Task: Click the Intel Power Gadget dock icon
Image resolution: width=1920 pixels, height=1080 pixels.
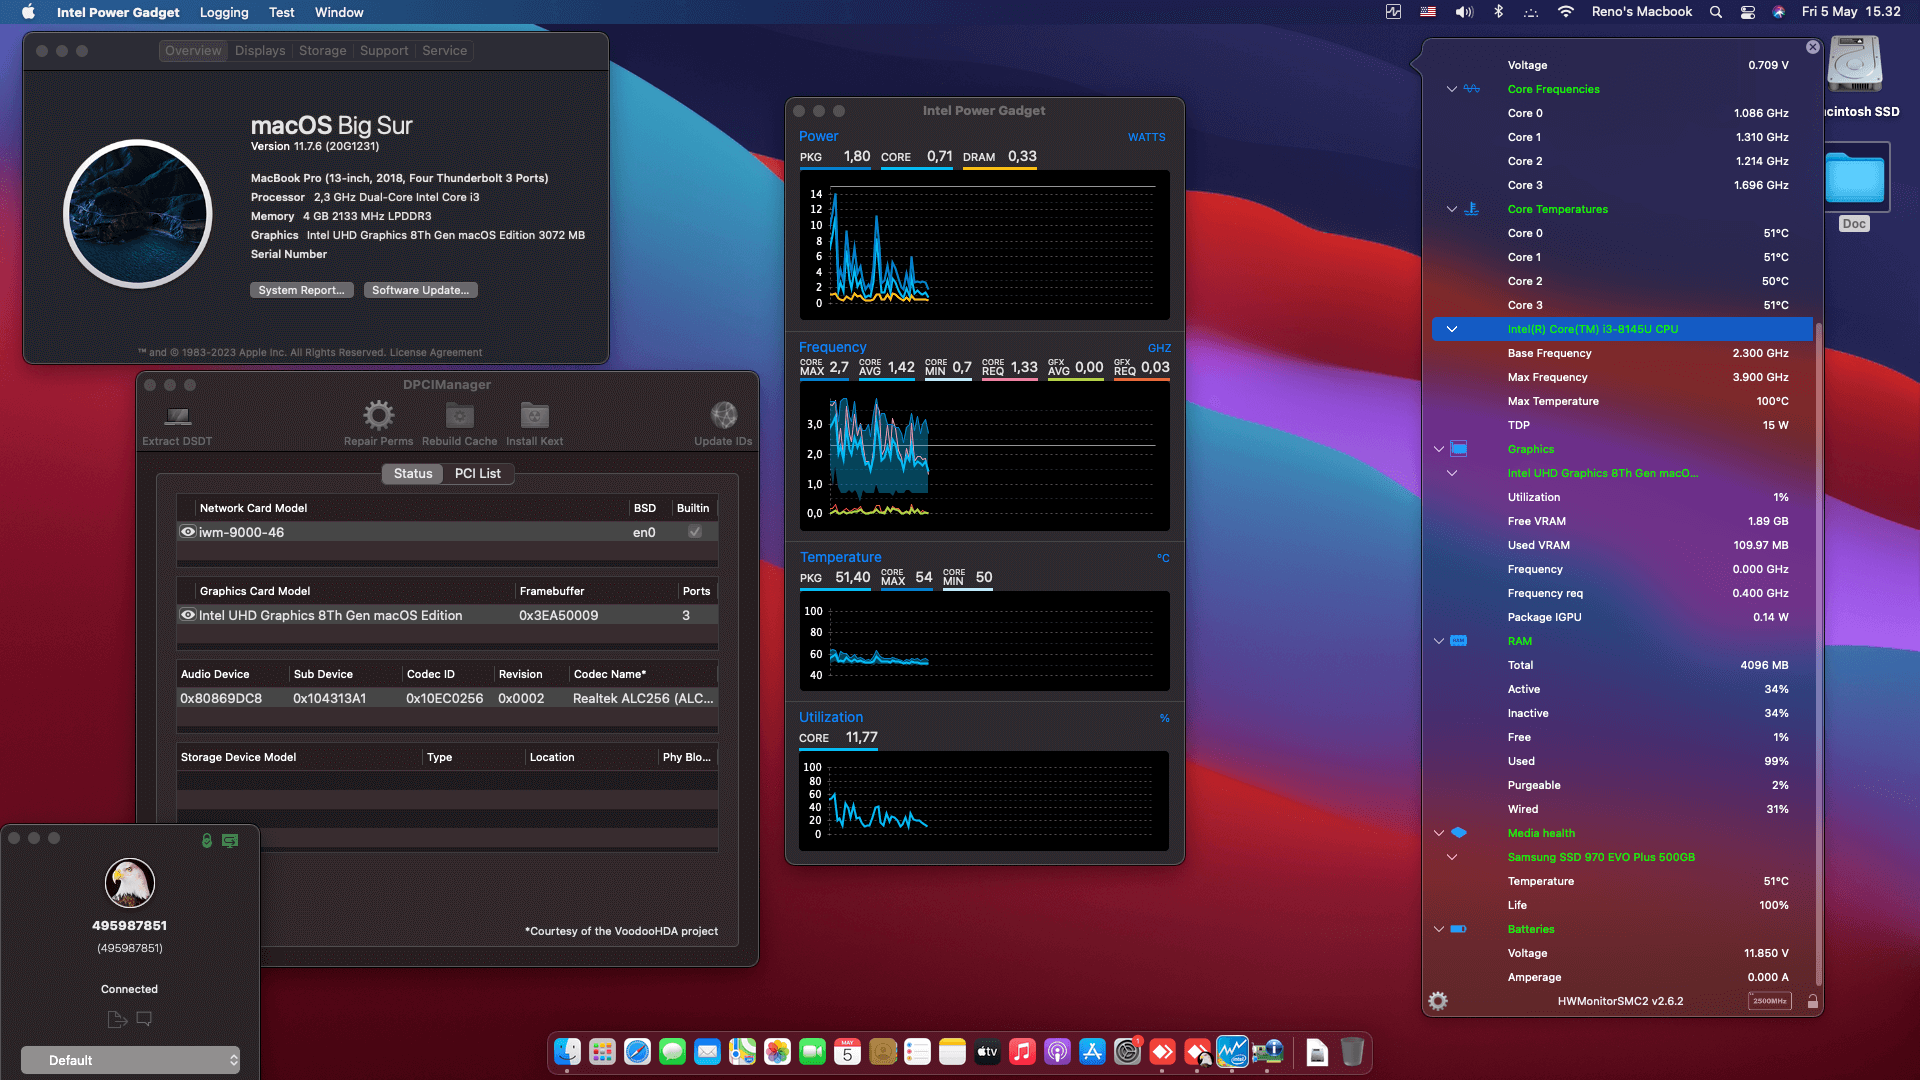Action: tap(1232, 1052)
